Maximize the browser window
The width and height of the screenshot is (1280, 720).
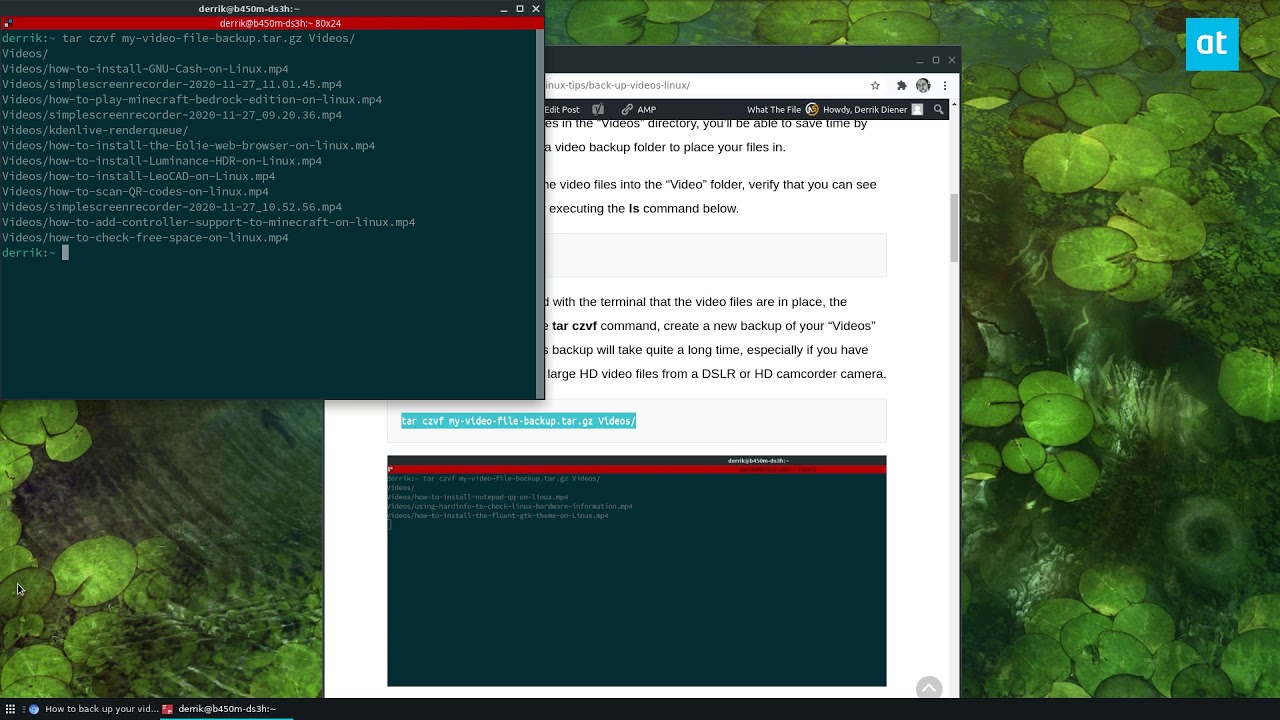(x=935, y=60)
